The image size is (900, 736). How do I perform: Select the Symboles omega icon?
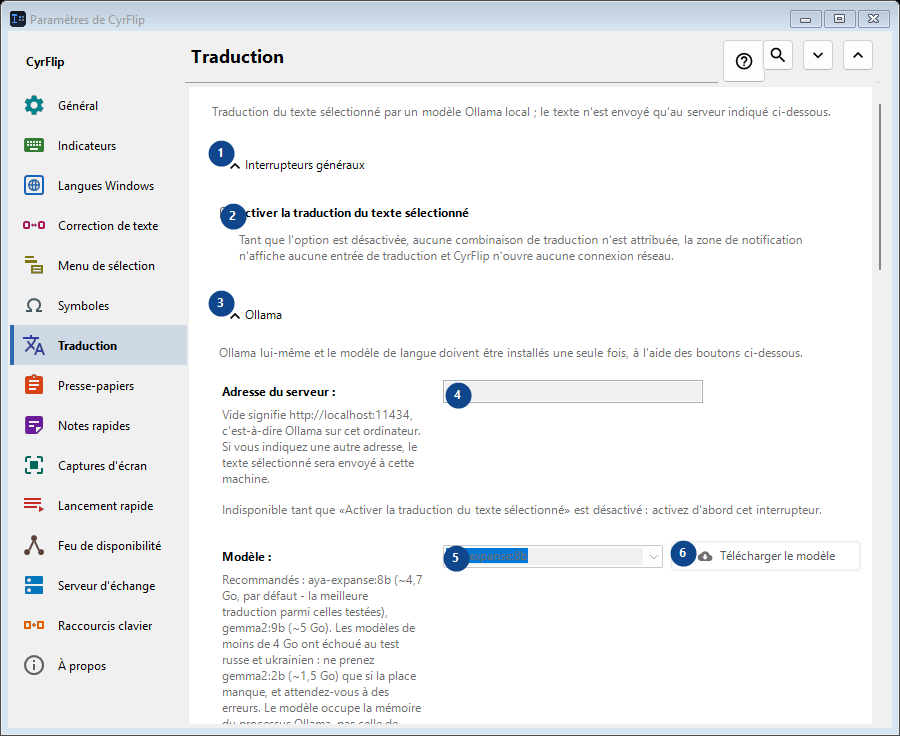click(34, 305)
